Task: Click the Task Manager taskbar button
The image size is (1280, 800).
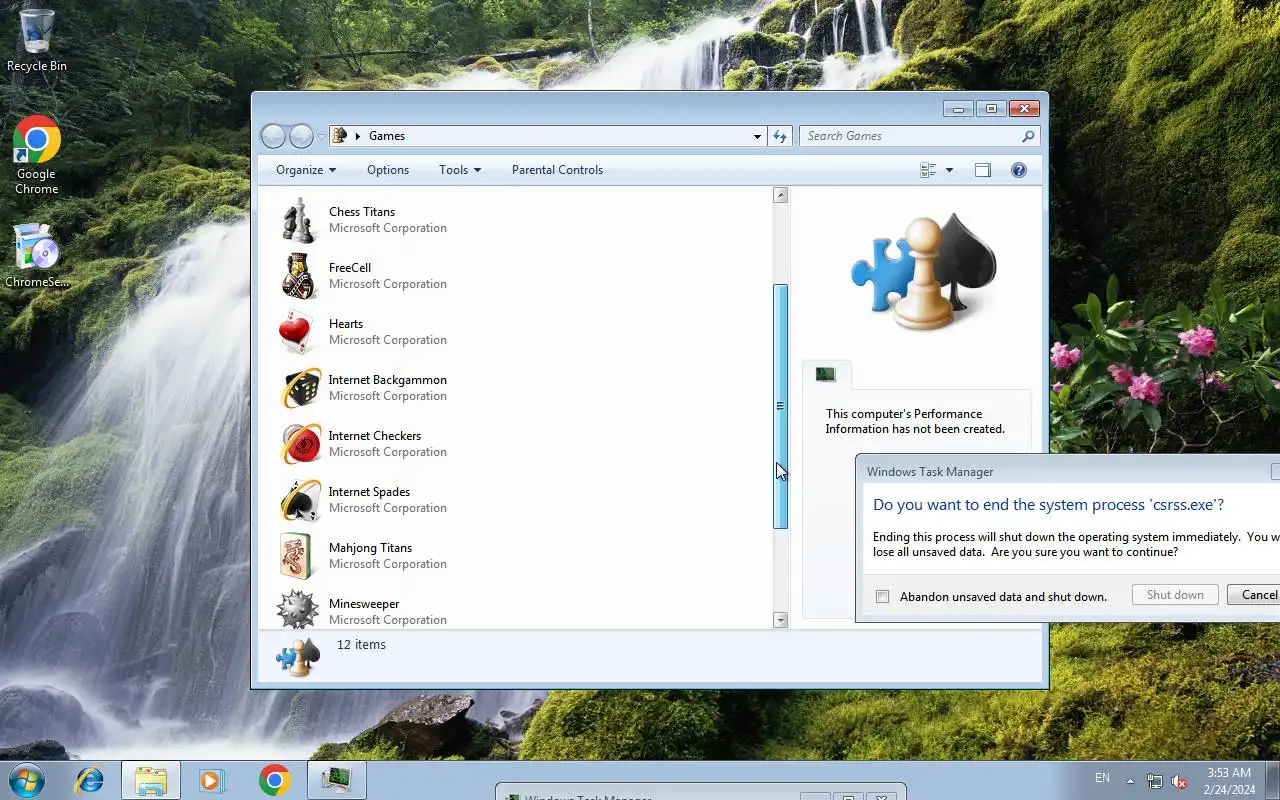Action: 336,780
